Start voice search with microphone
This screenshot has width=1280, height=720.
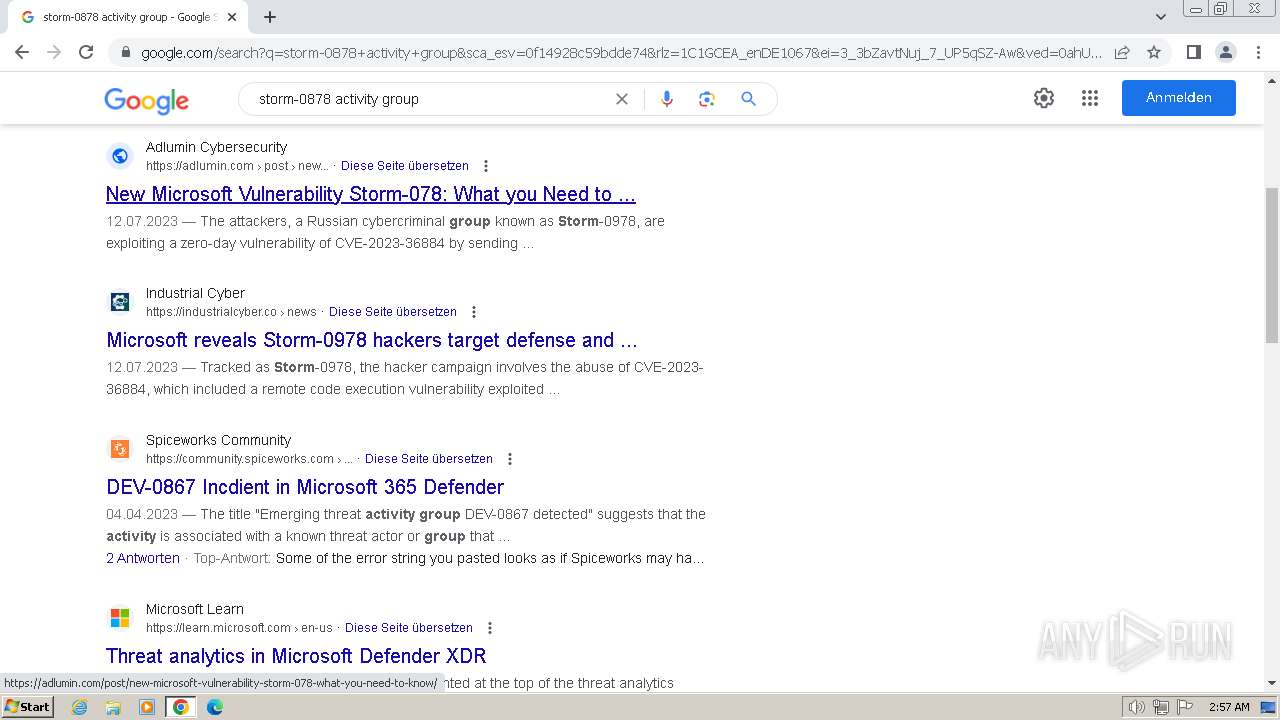[x=667, y=99]
